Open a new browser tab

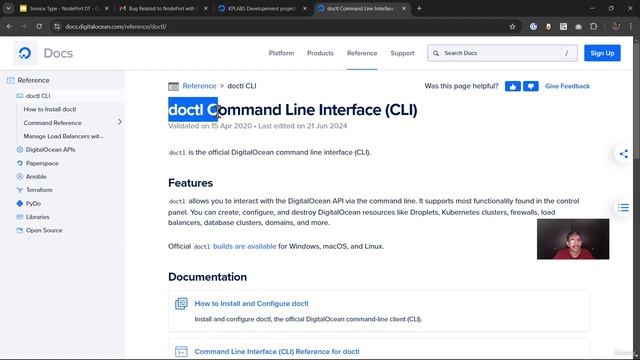coord(419,9)
